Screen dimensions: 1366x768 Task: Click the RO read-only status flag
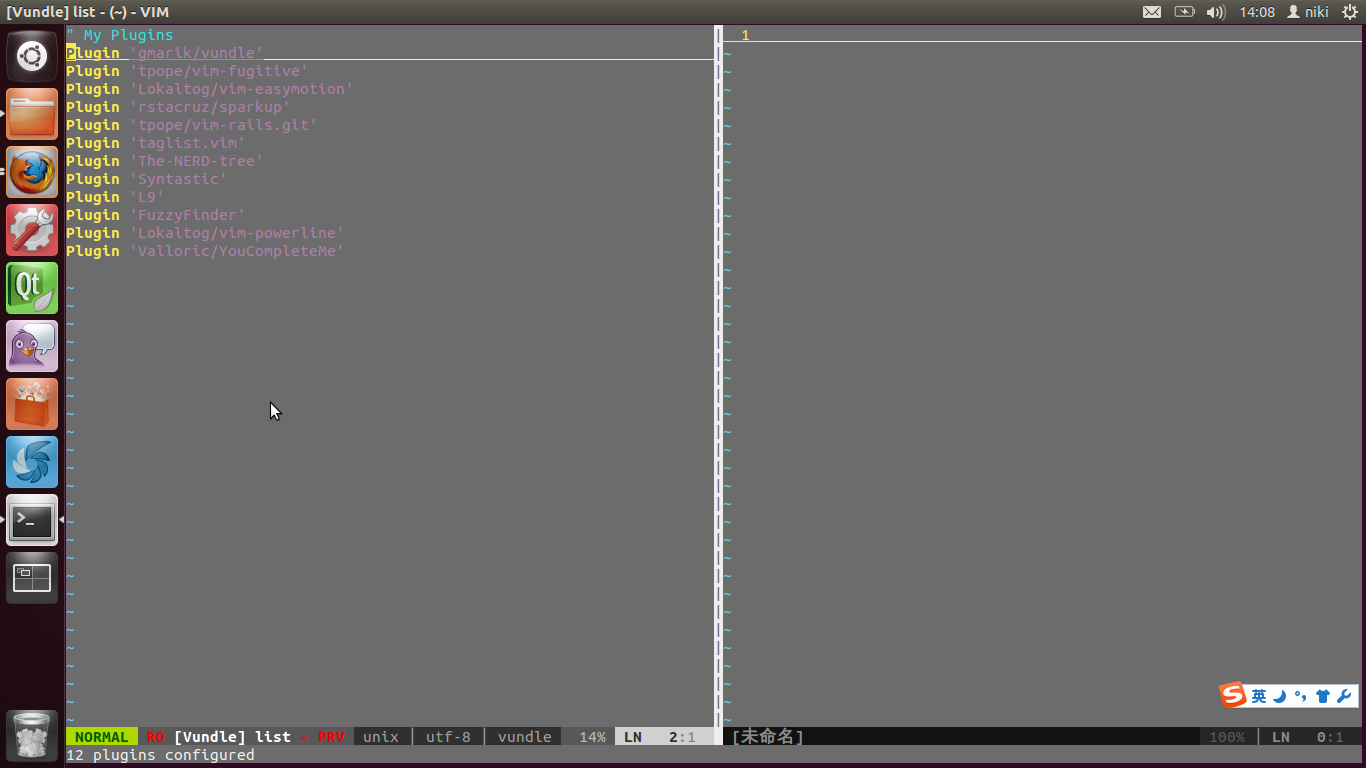[x=156, y=737]
